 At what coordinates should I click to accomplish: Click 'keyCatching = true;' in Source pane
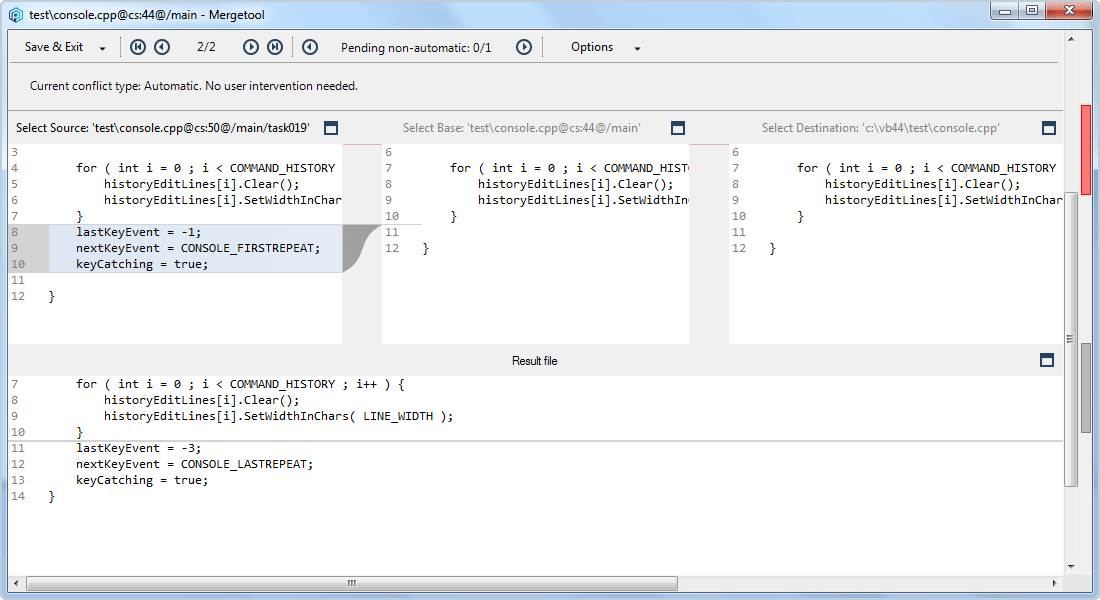142,265
